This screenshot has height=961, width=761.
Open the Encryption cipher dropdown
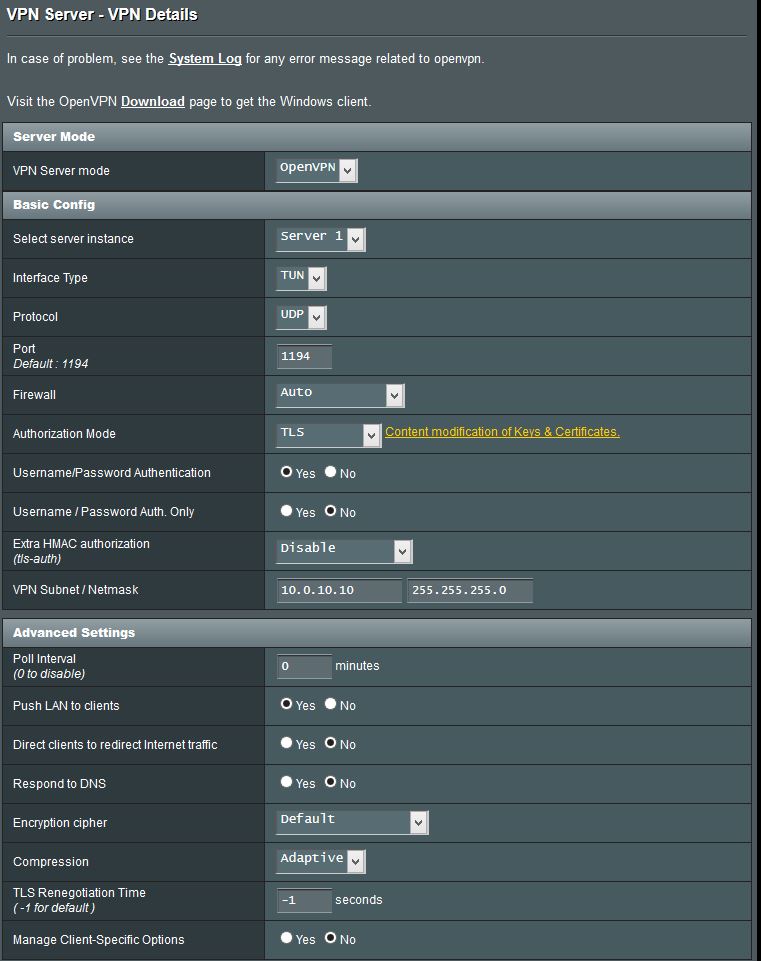[352, 822]
